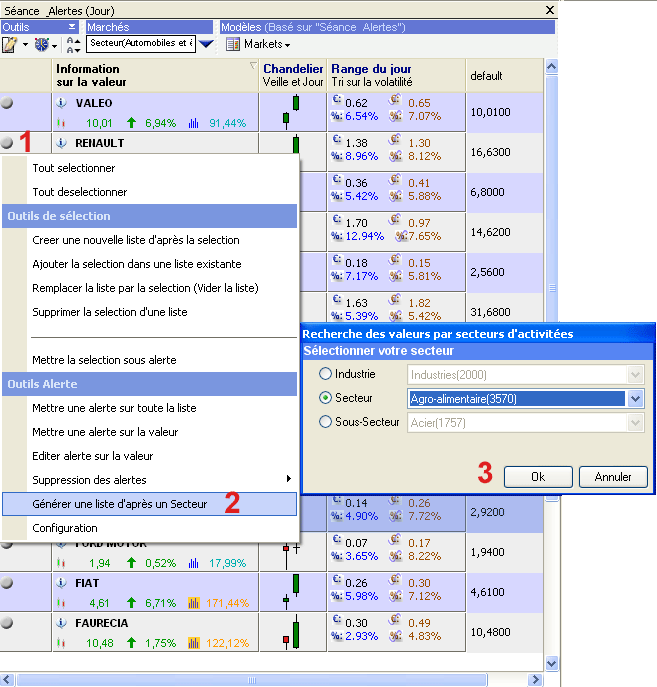The width and height of the screenshot is (657, 687).
Task: Open info icon next to FIAT
Action: pos(61,583)
